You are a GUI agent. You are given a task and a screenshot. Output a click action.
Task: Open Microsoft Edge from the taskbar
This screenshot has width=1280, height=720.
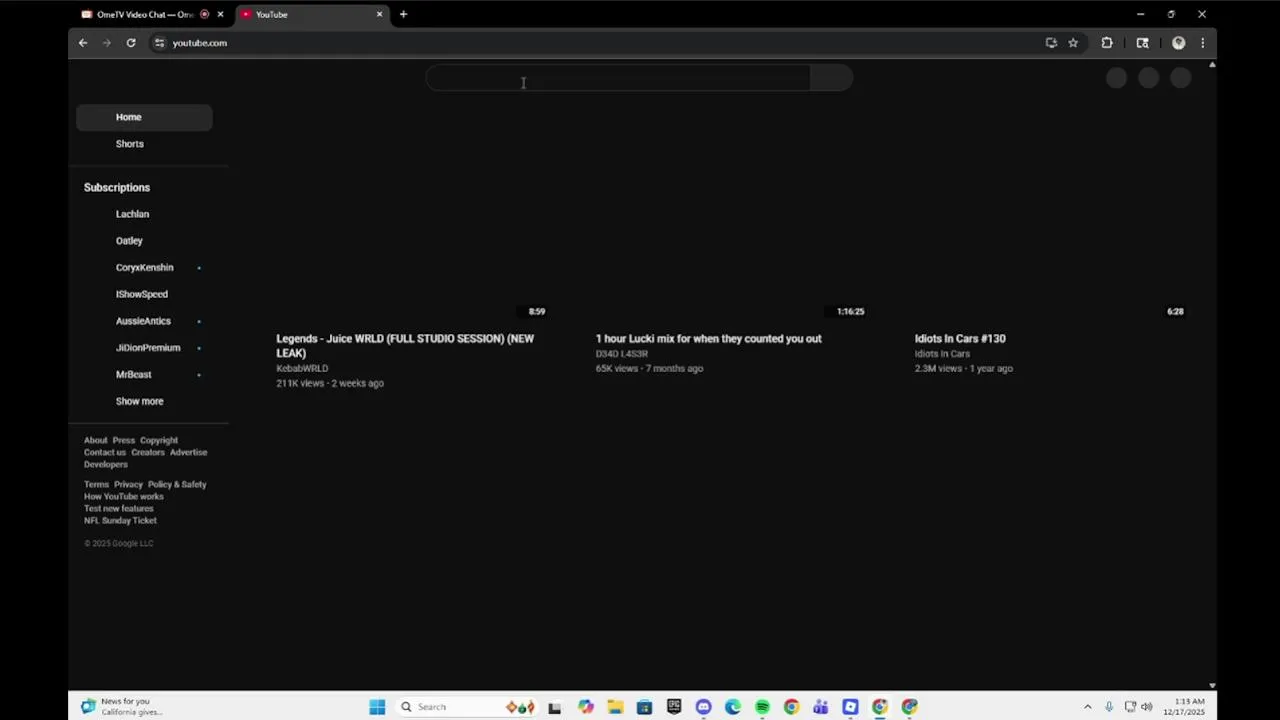[x=733, y=707]
